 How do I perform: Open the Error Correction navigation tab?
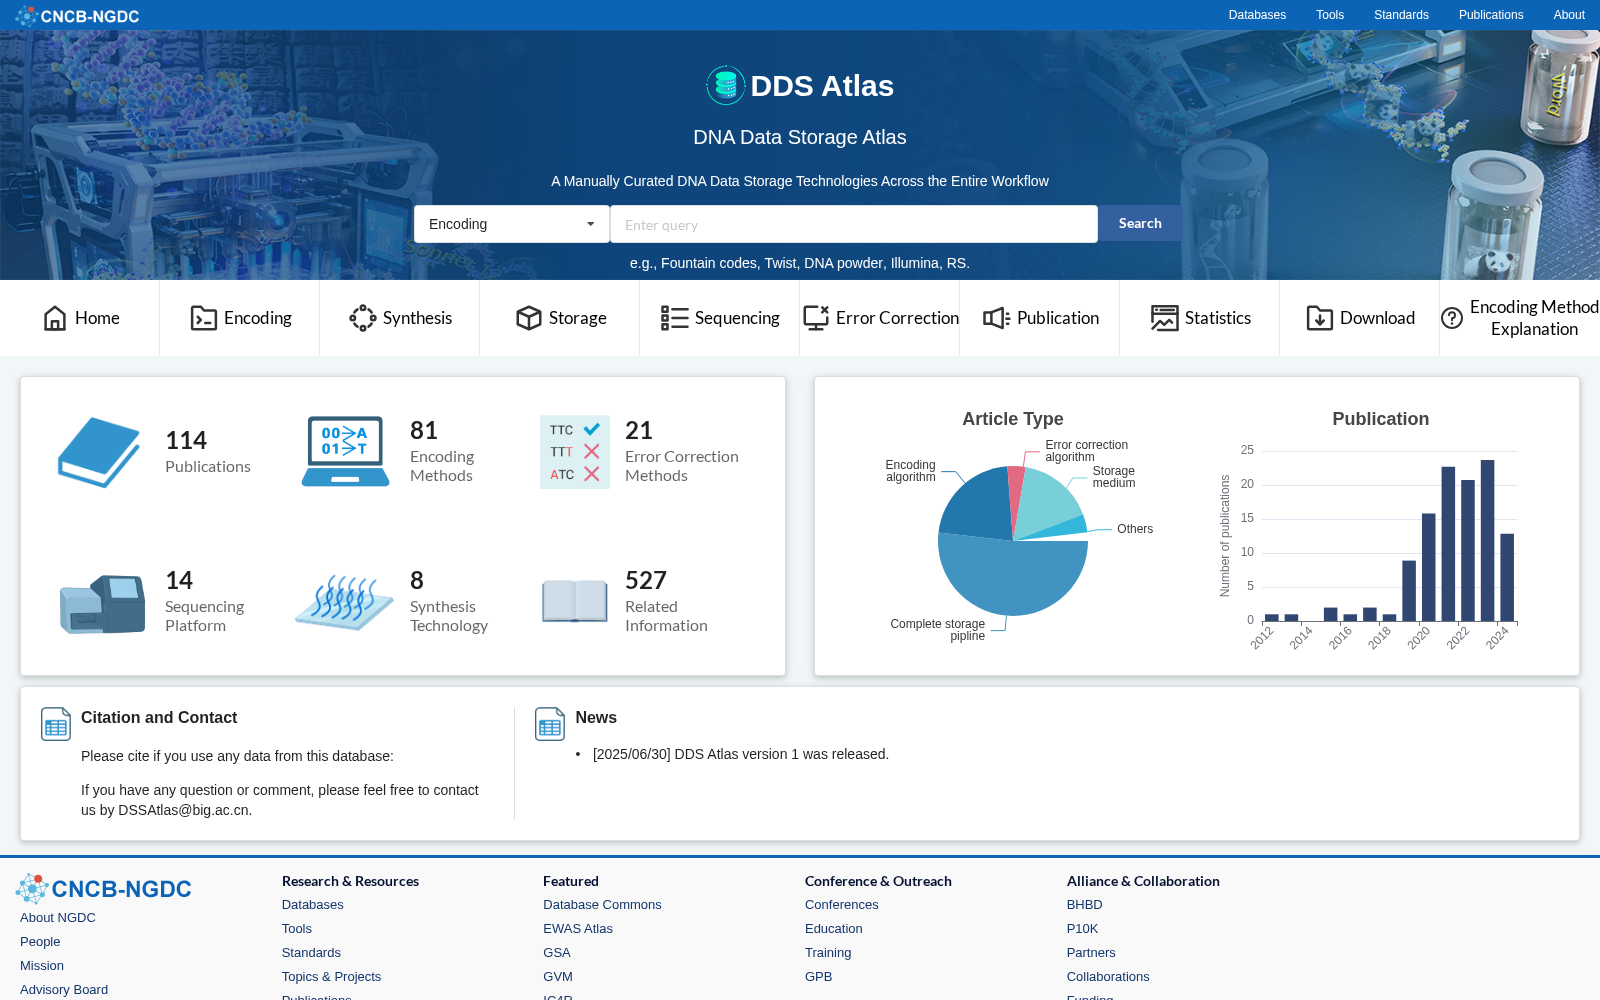coord(880,318)
